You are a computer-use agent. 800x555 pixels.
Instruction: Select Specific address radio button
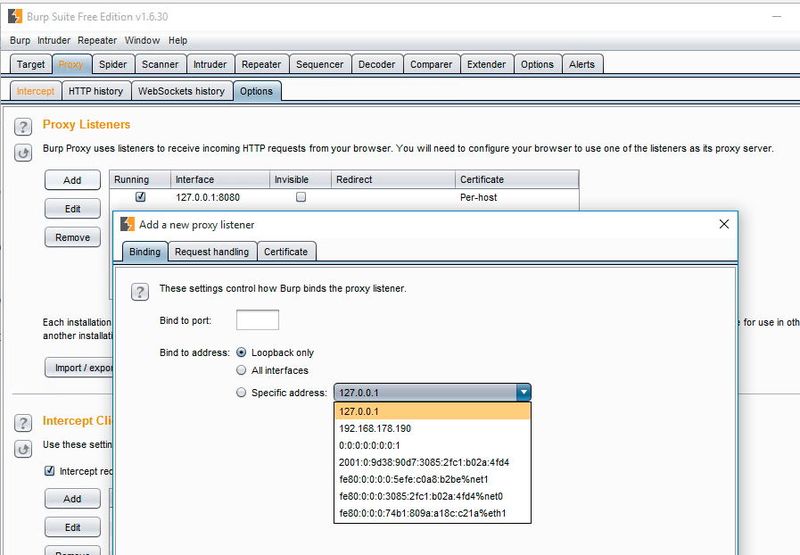point(241,392)
